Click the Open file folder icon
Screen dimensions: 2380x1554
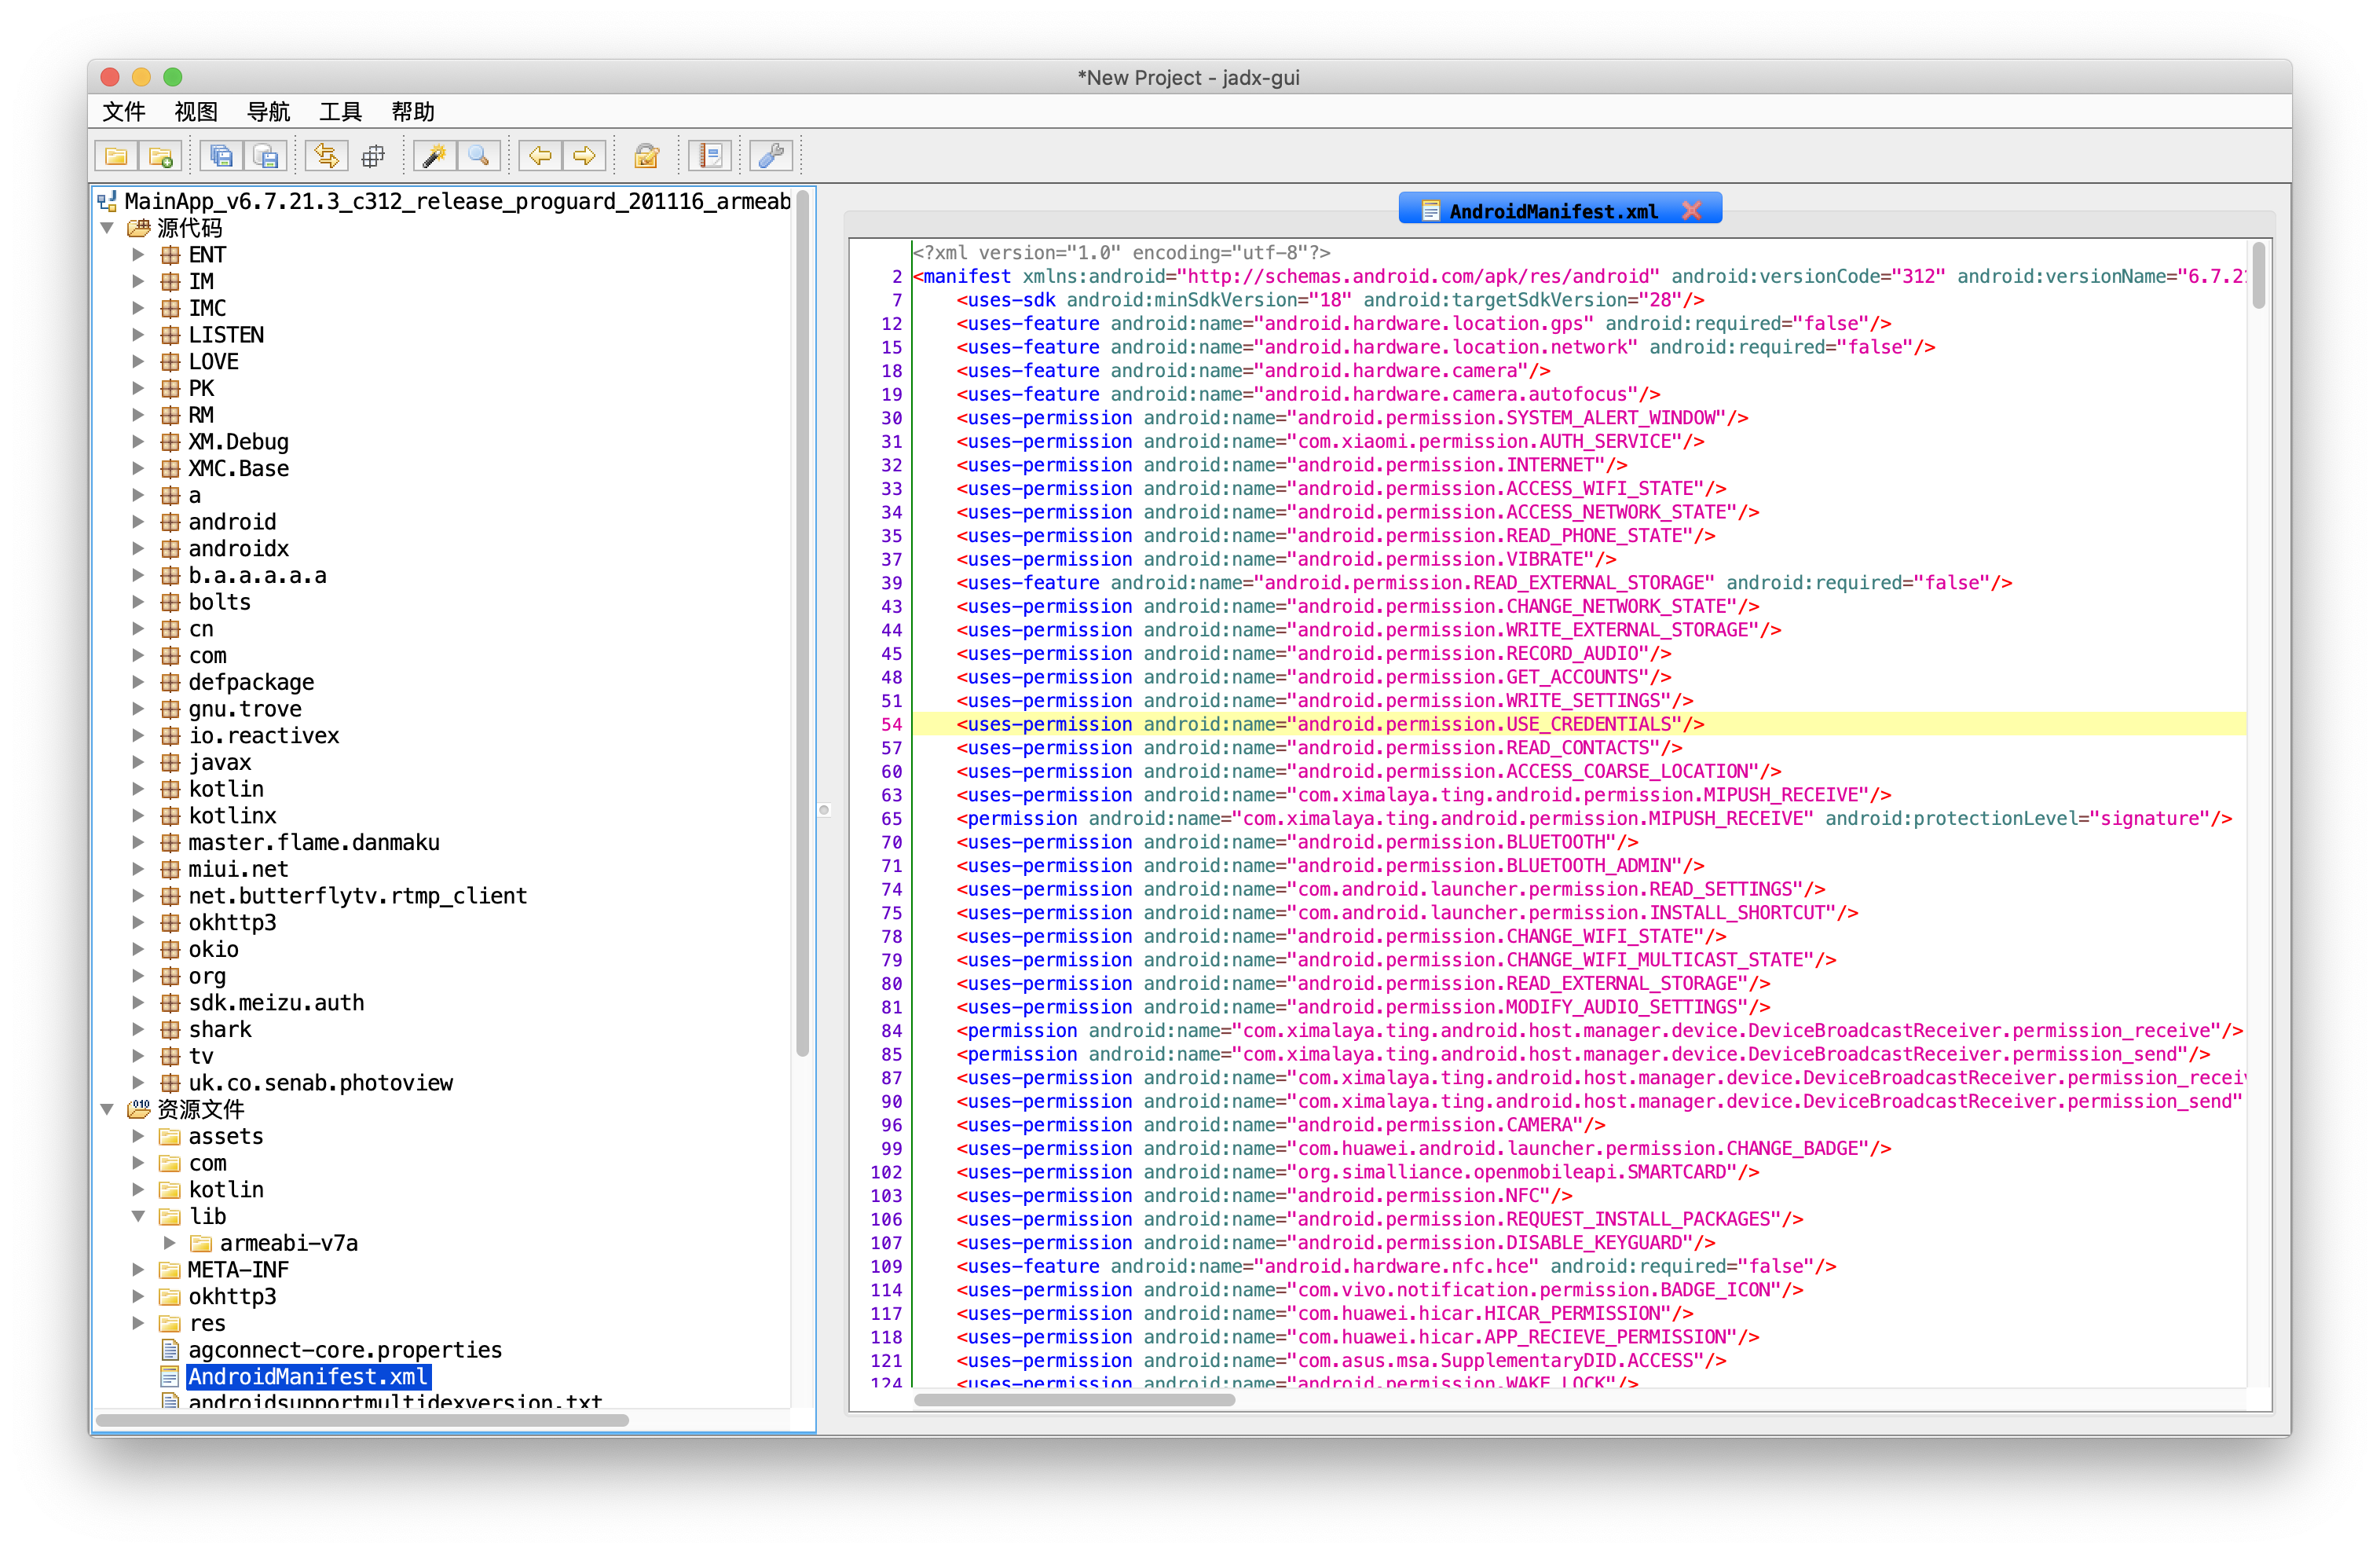(x=116, y=156)
